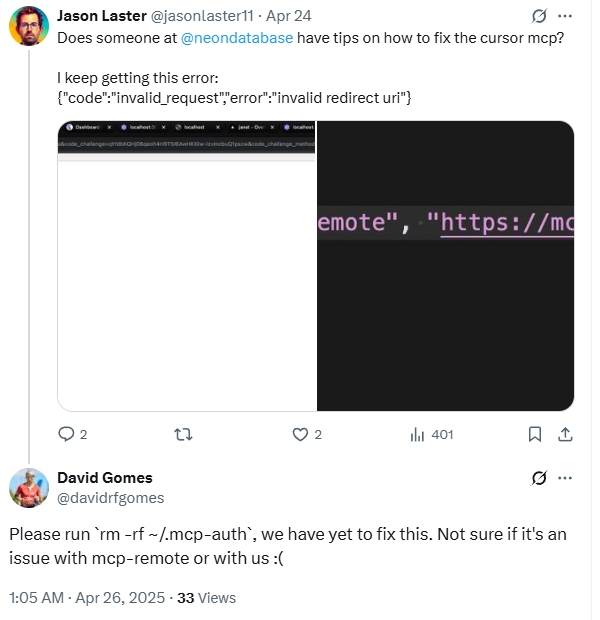Viewport: 600px width, 620px height.
Task: Bookmark Jason Laster's tweet
Action: coord(535,434)
